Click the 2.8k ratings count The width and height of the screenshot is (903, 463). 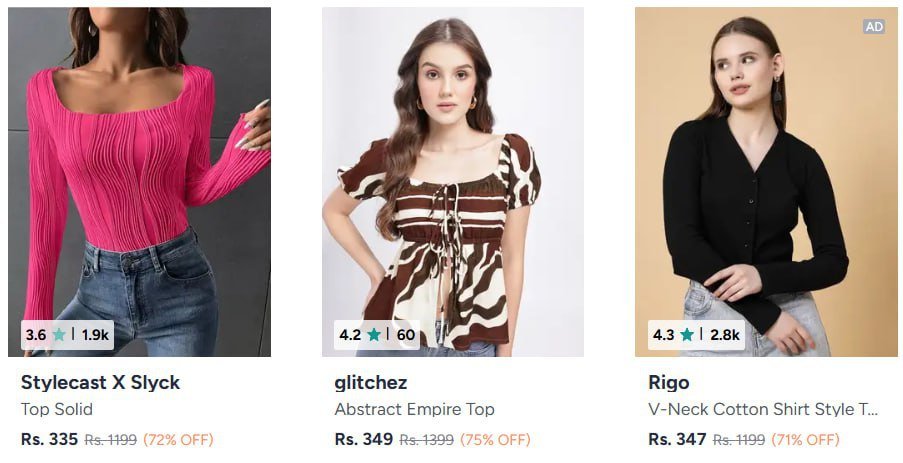tap(724, 335)
